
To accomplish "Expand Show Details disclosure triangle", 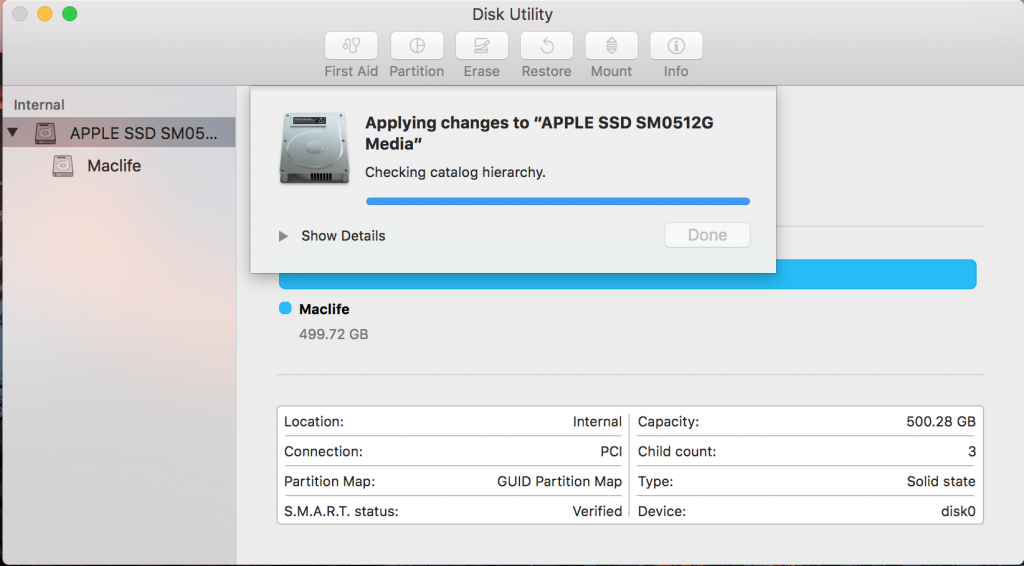I will coord(283,236).
